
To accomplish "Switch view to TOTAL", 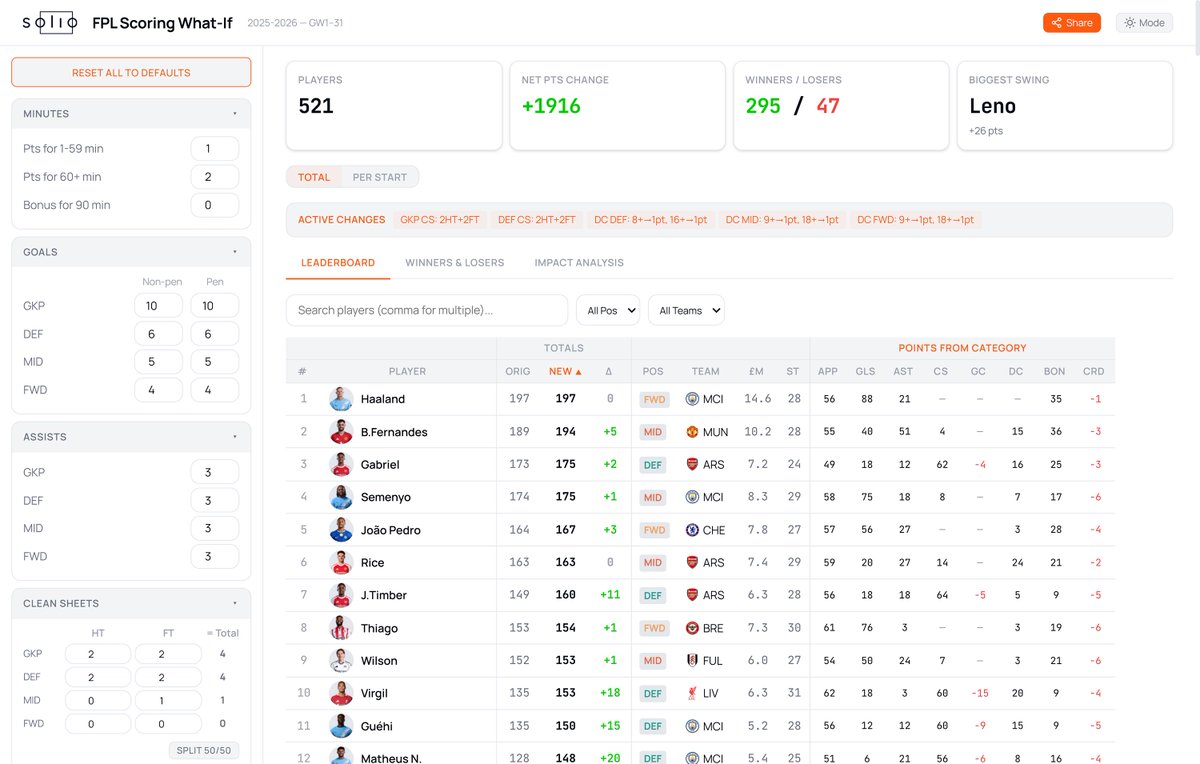I will tap(314, 177).
